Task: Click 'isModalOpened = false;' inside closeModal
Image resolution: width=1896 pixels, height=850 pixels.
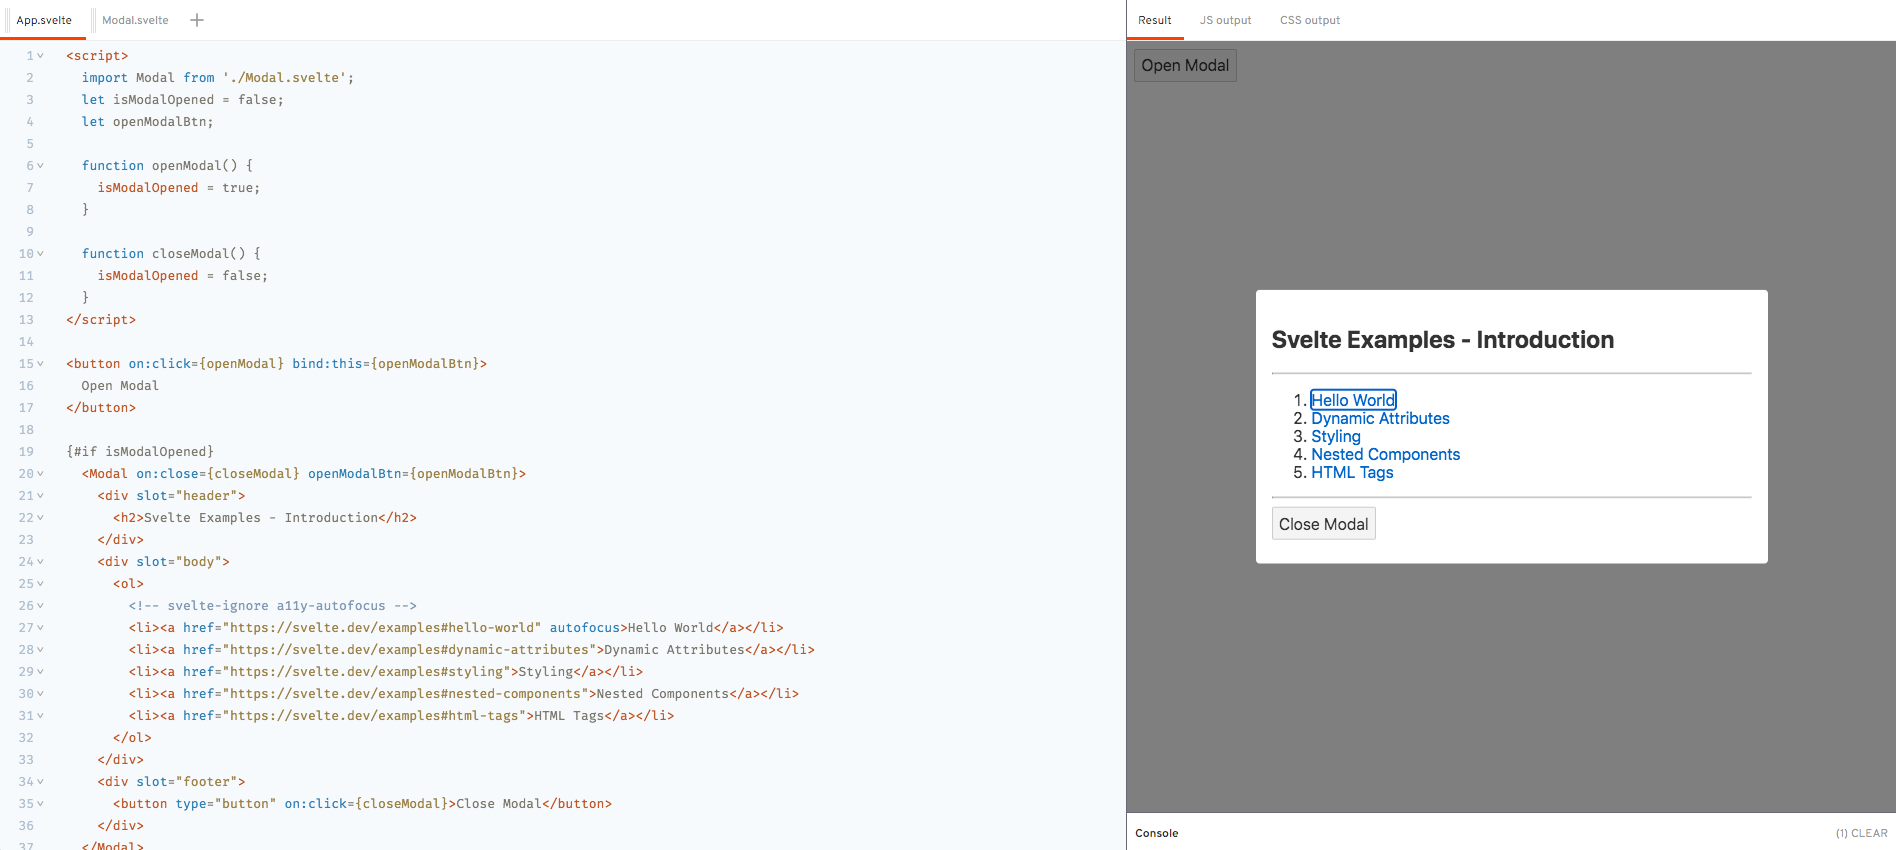Action: coord(183,276)
